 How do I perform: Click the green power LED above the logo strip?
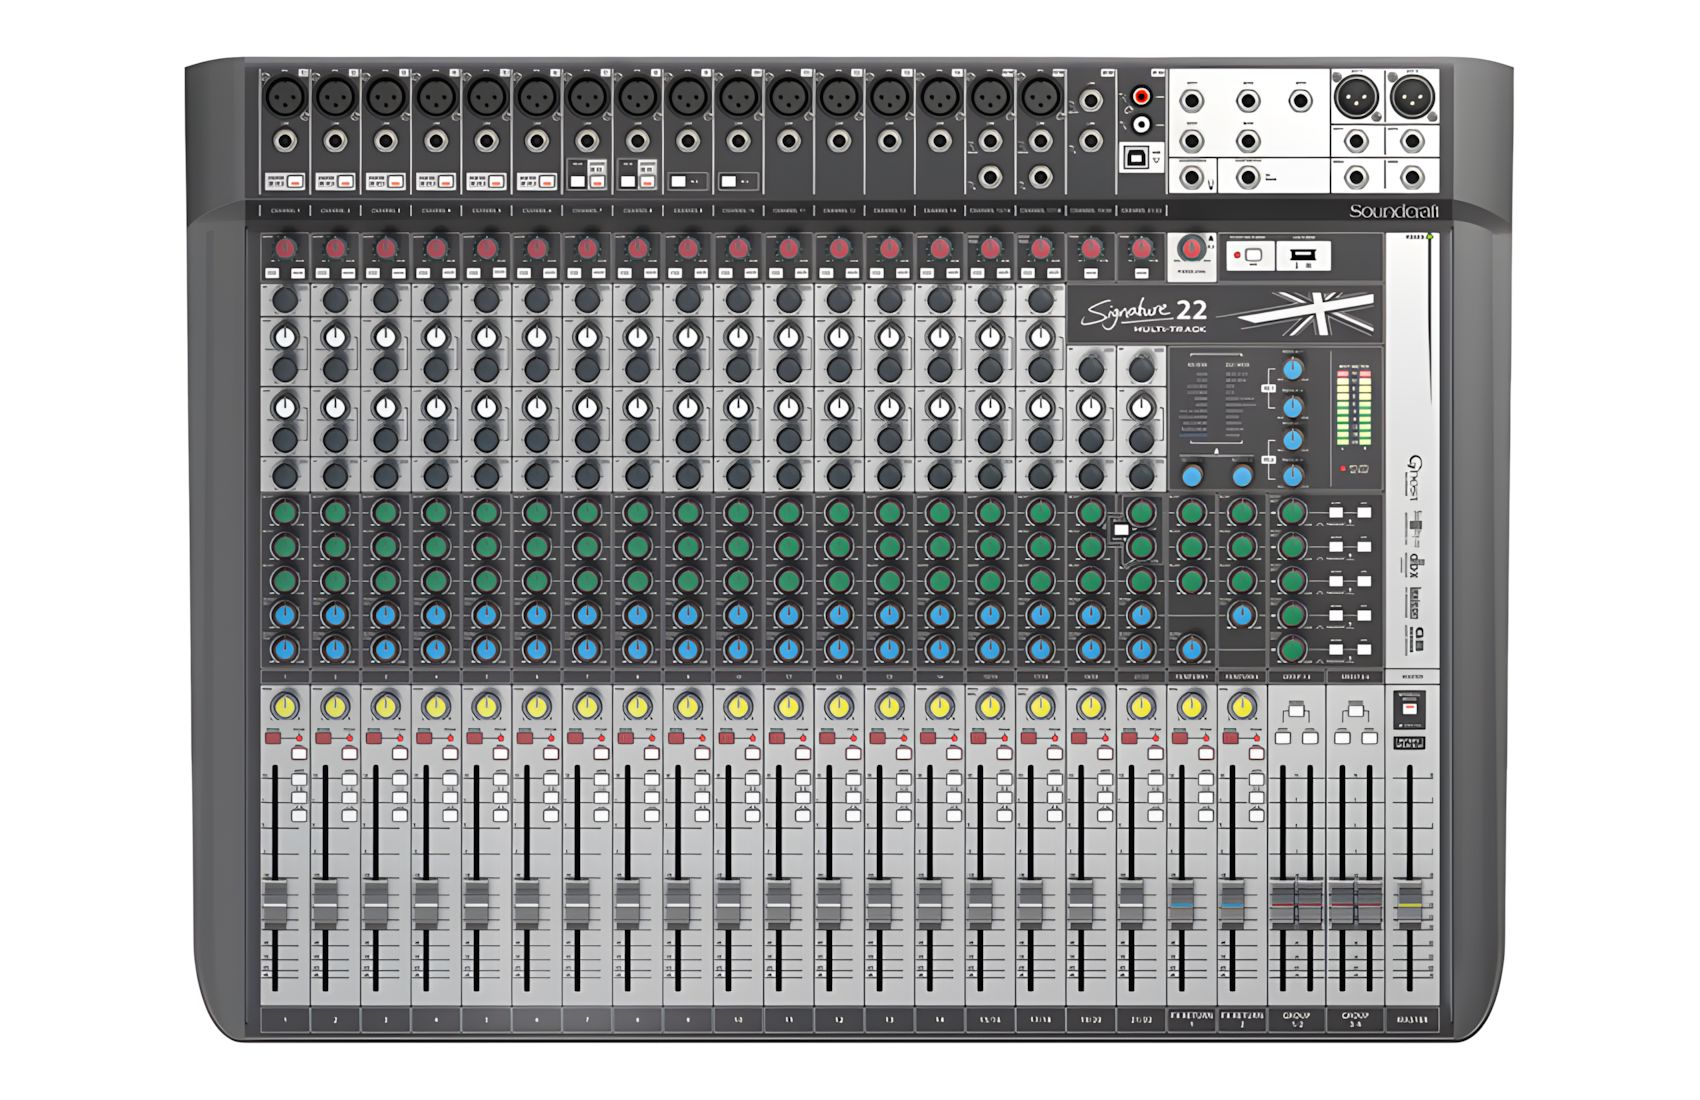(x=1430, y=237)
